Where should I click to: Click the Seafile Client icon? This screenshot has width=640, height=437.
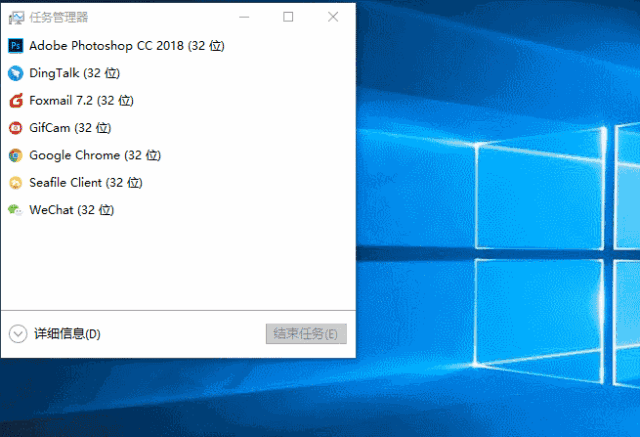(15, 183)
